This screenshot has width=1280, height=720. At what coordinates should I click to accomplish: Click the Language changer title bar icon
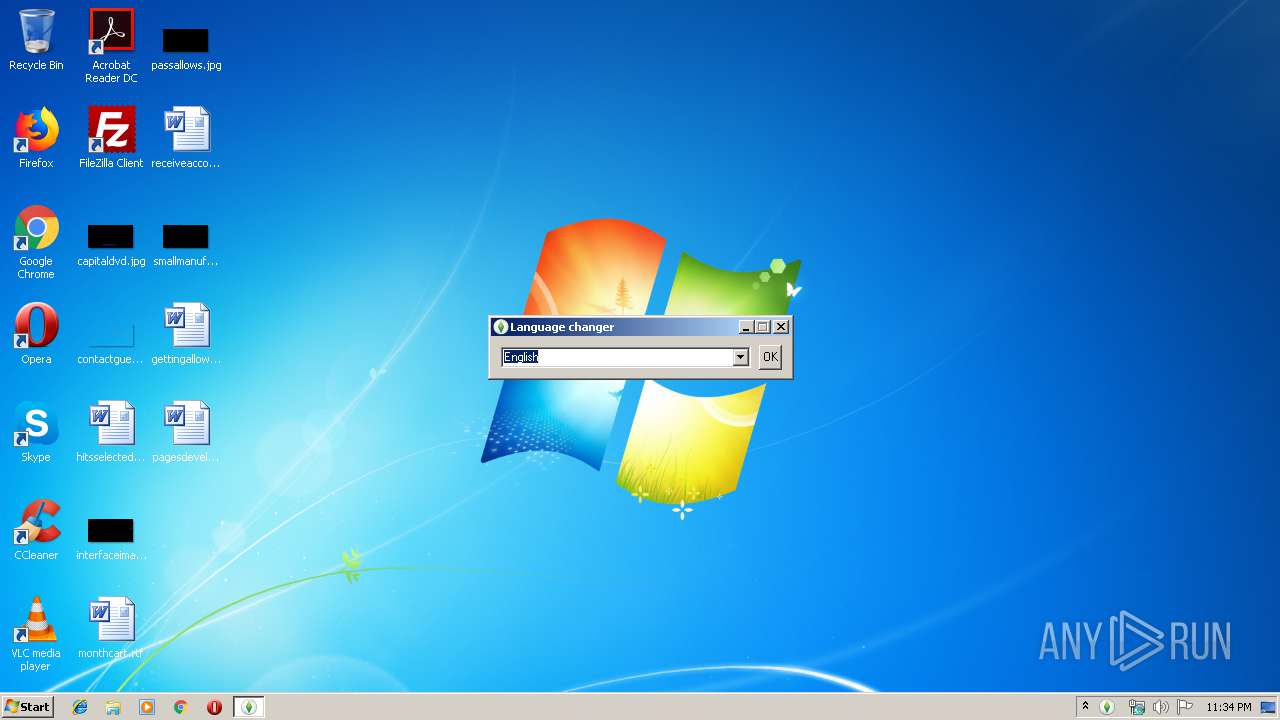pos(501,327)
